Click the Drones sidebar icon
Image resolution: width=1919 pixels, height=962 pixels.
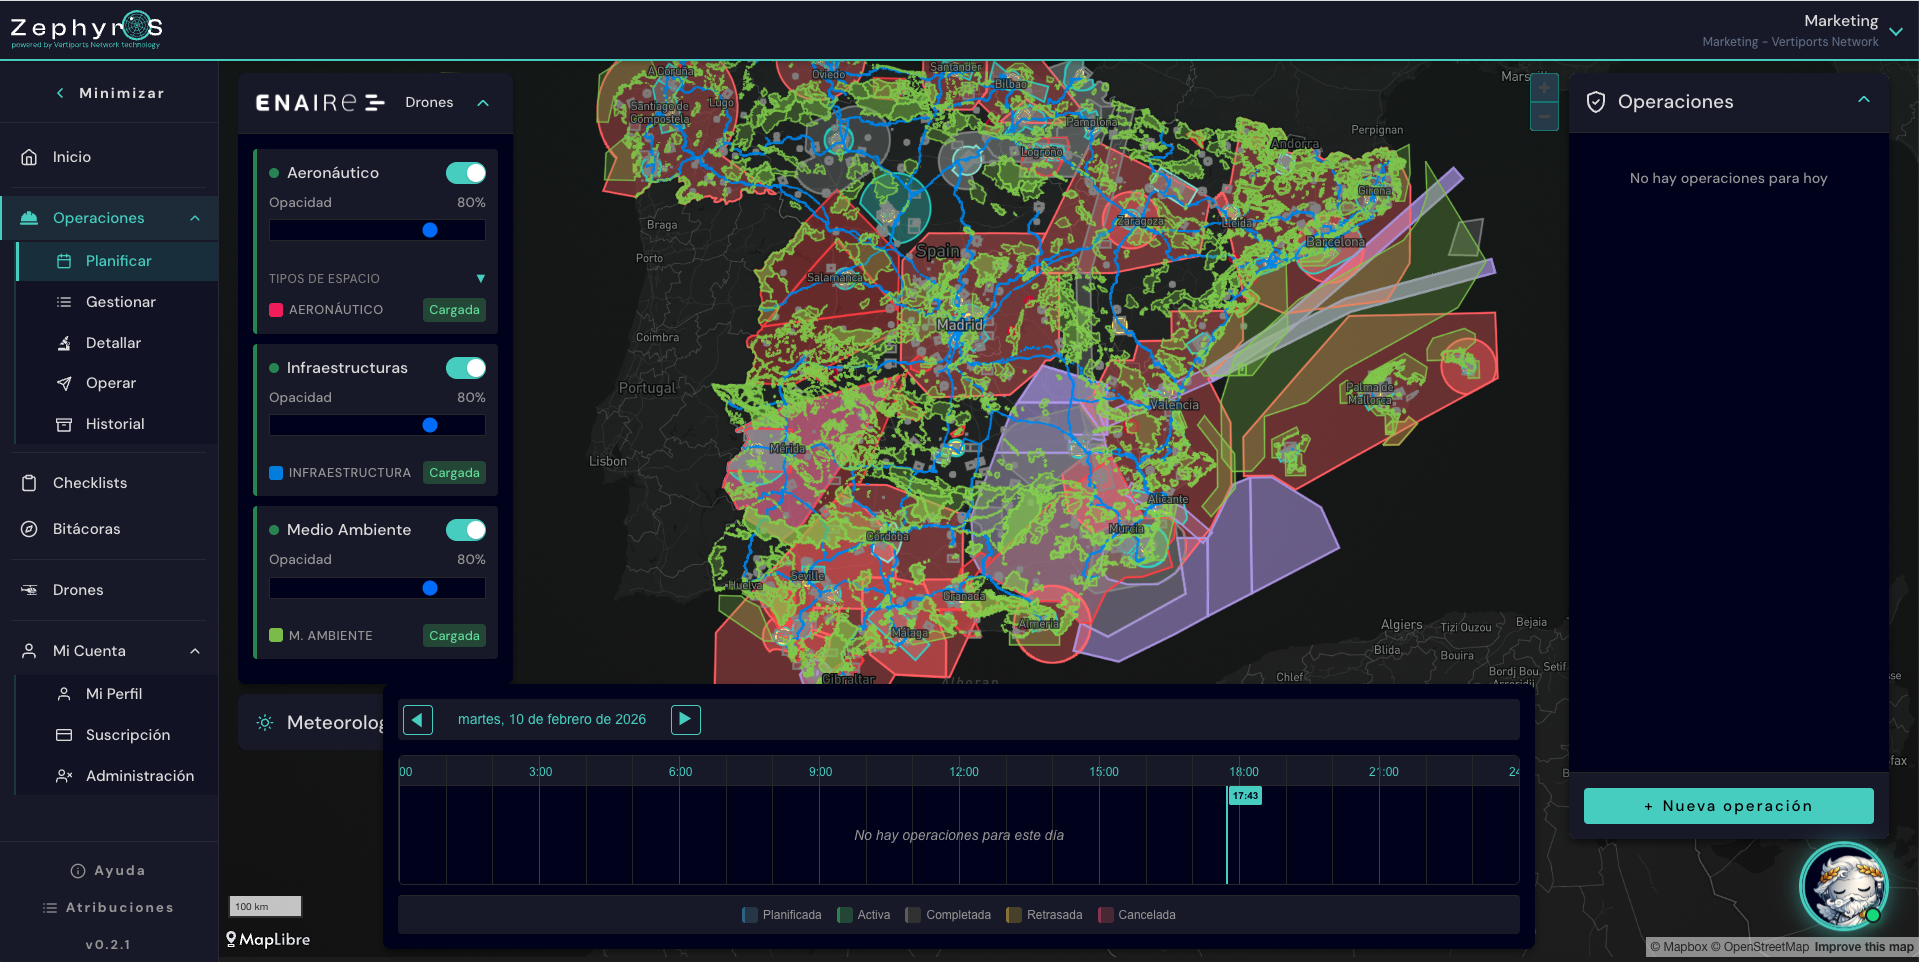click(x=30, y=590)
